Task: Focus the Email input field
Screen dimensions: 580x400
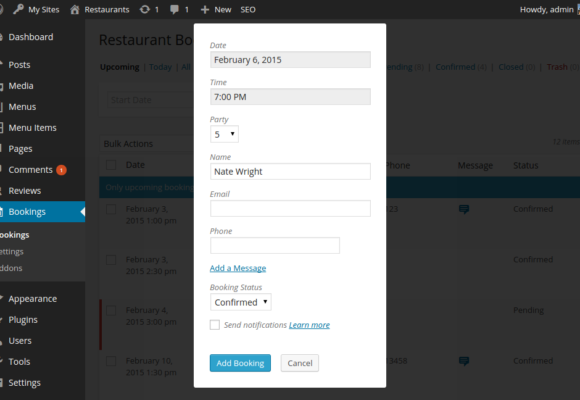Action: [x=290, y=208]
